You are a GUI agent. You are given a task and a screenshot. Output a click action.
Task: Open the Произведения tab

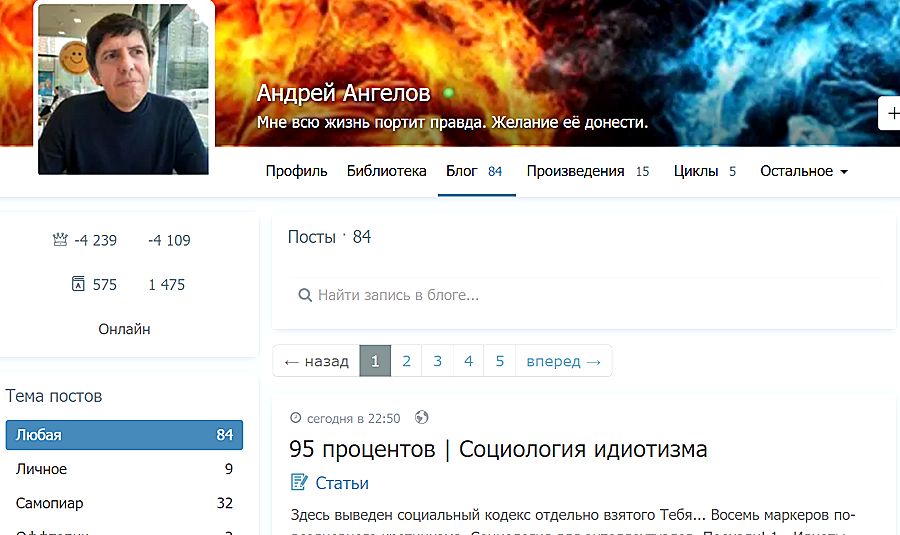click(x=588, y=171)
